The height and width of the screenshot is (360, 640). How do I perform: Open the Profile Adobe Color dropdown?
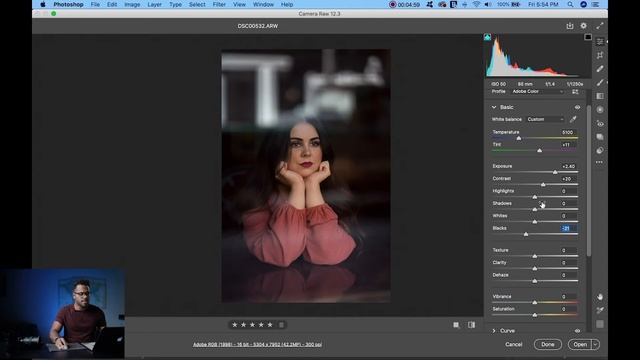[538, 92]
